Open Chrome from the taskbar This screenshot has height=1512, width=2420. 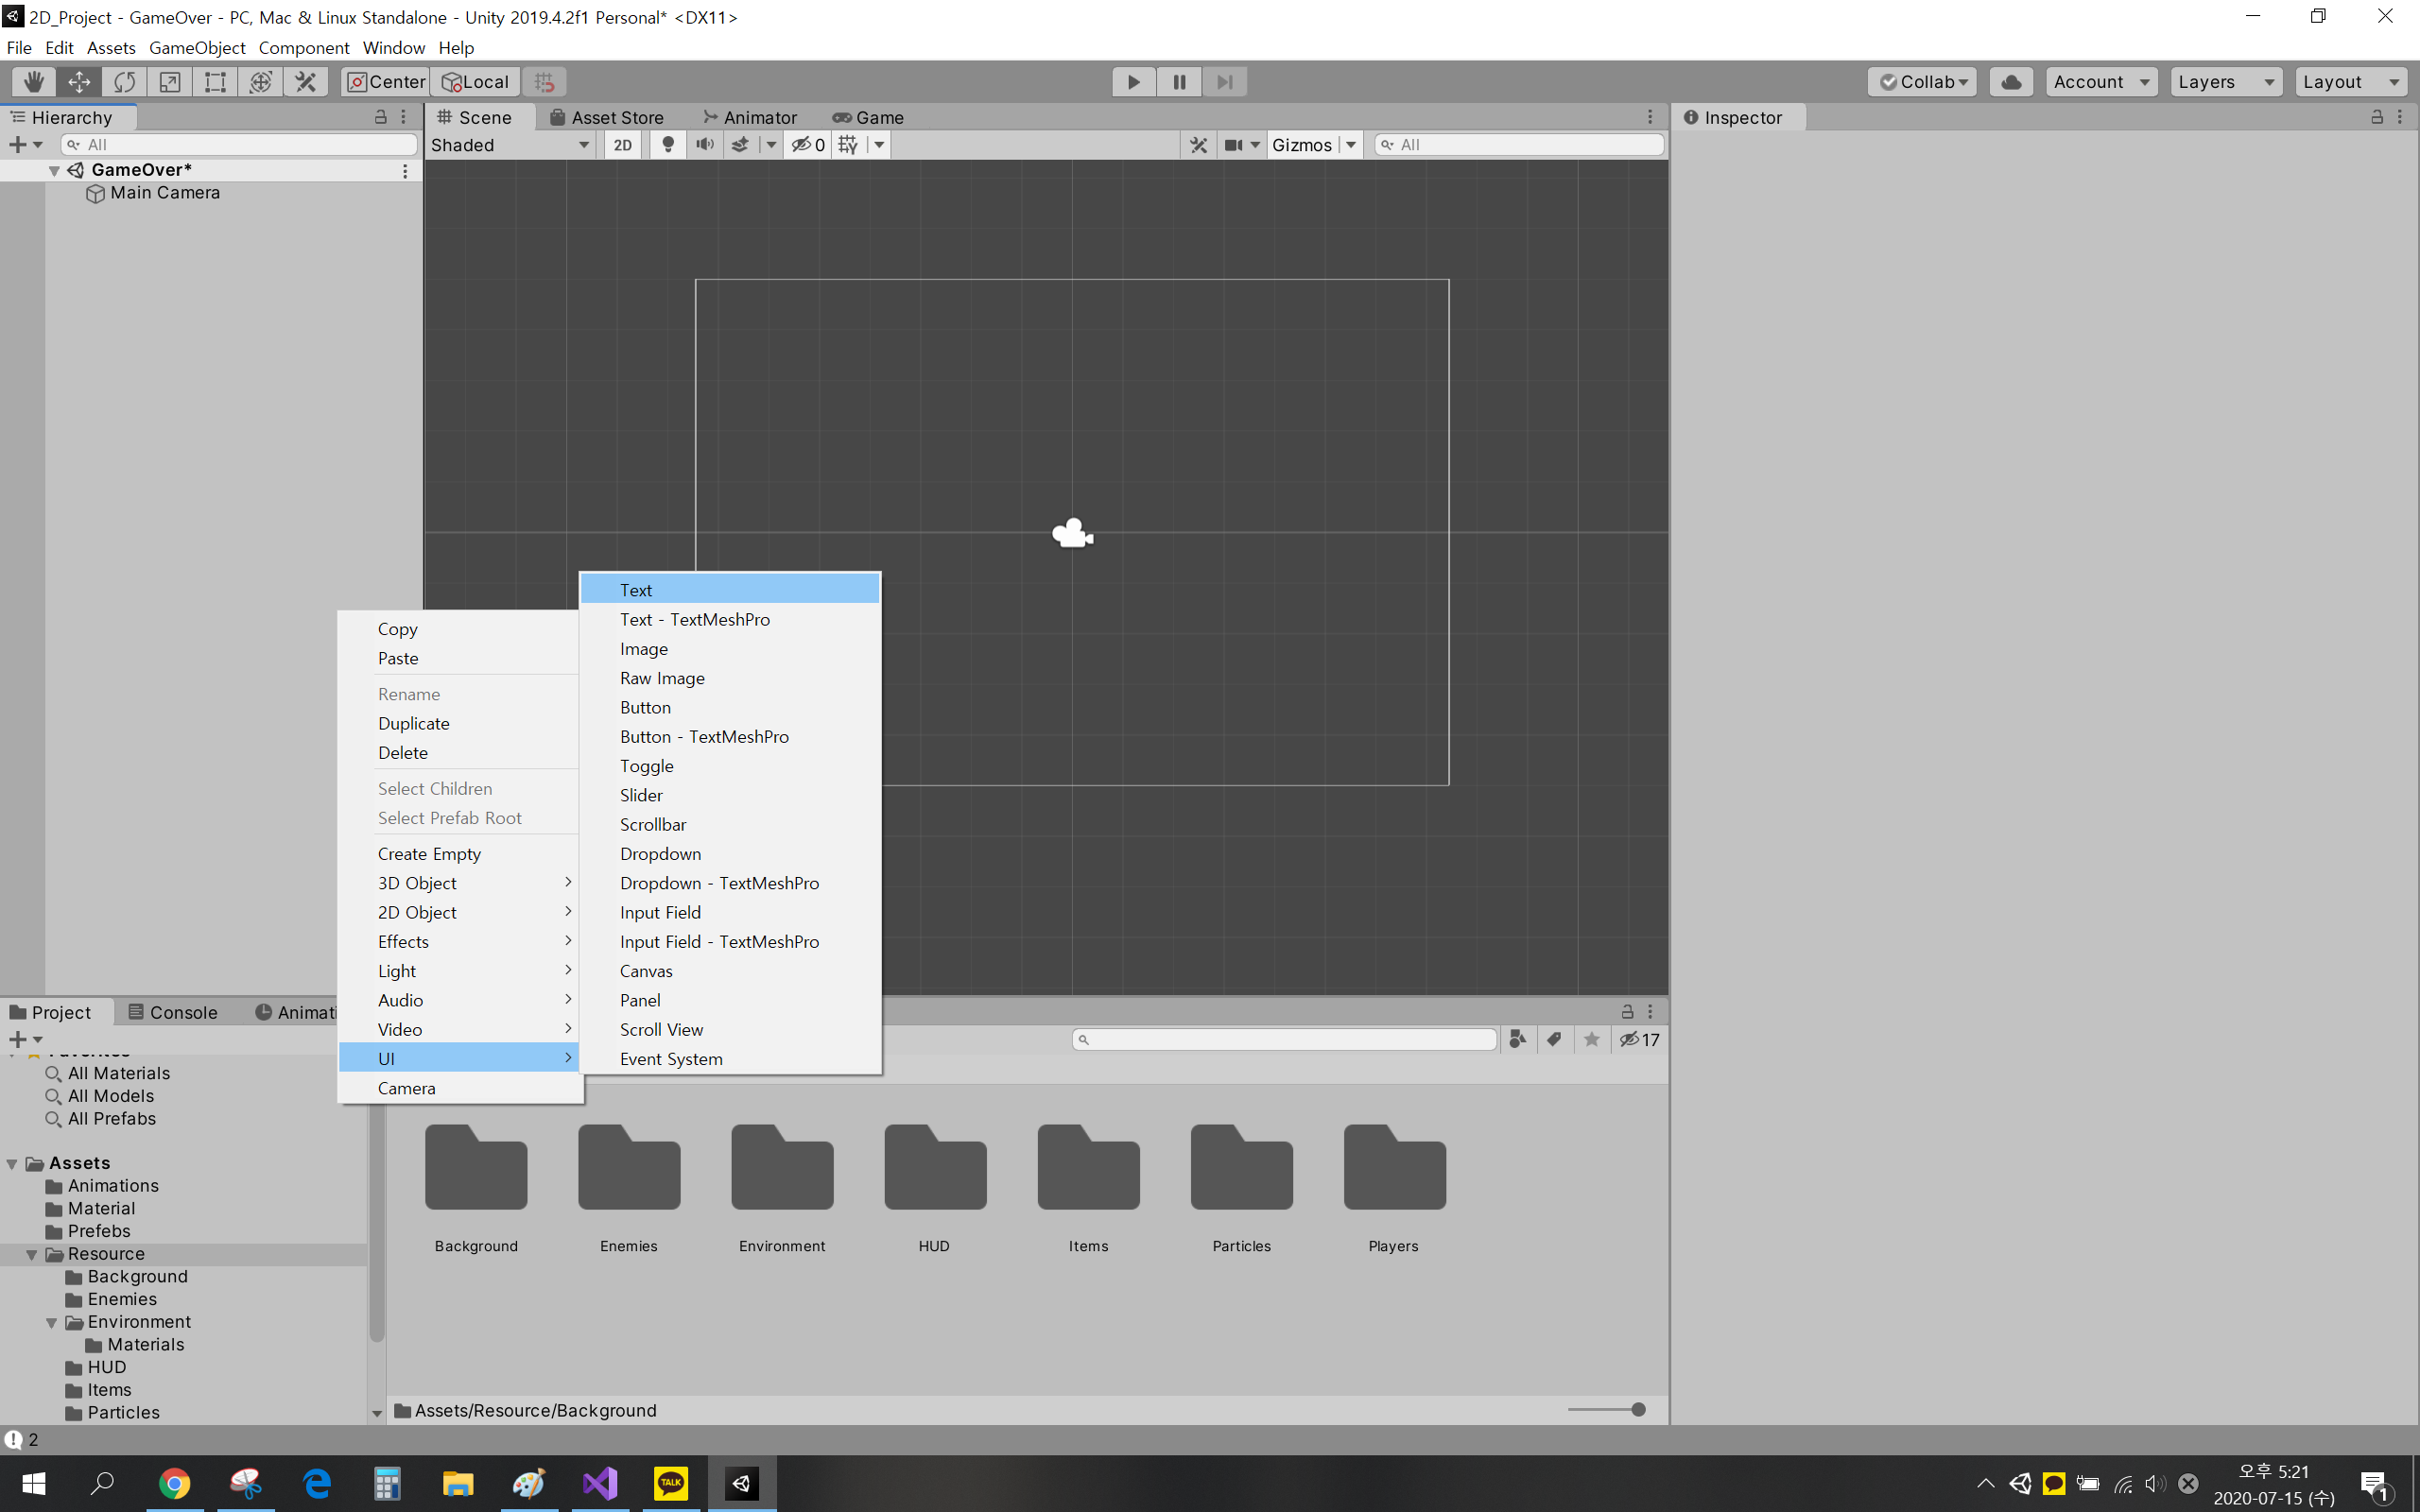pos(175,1484)
